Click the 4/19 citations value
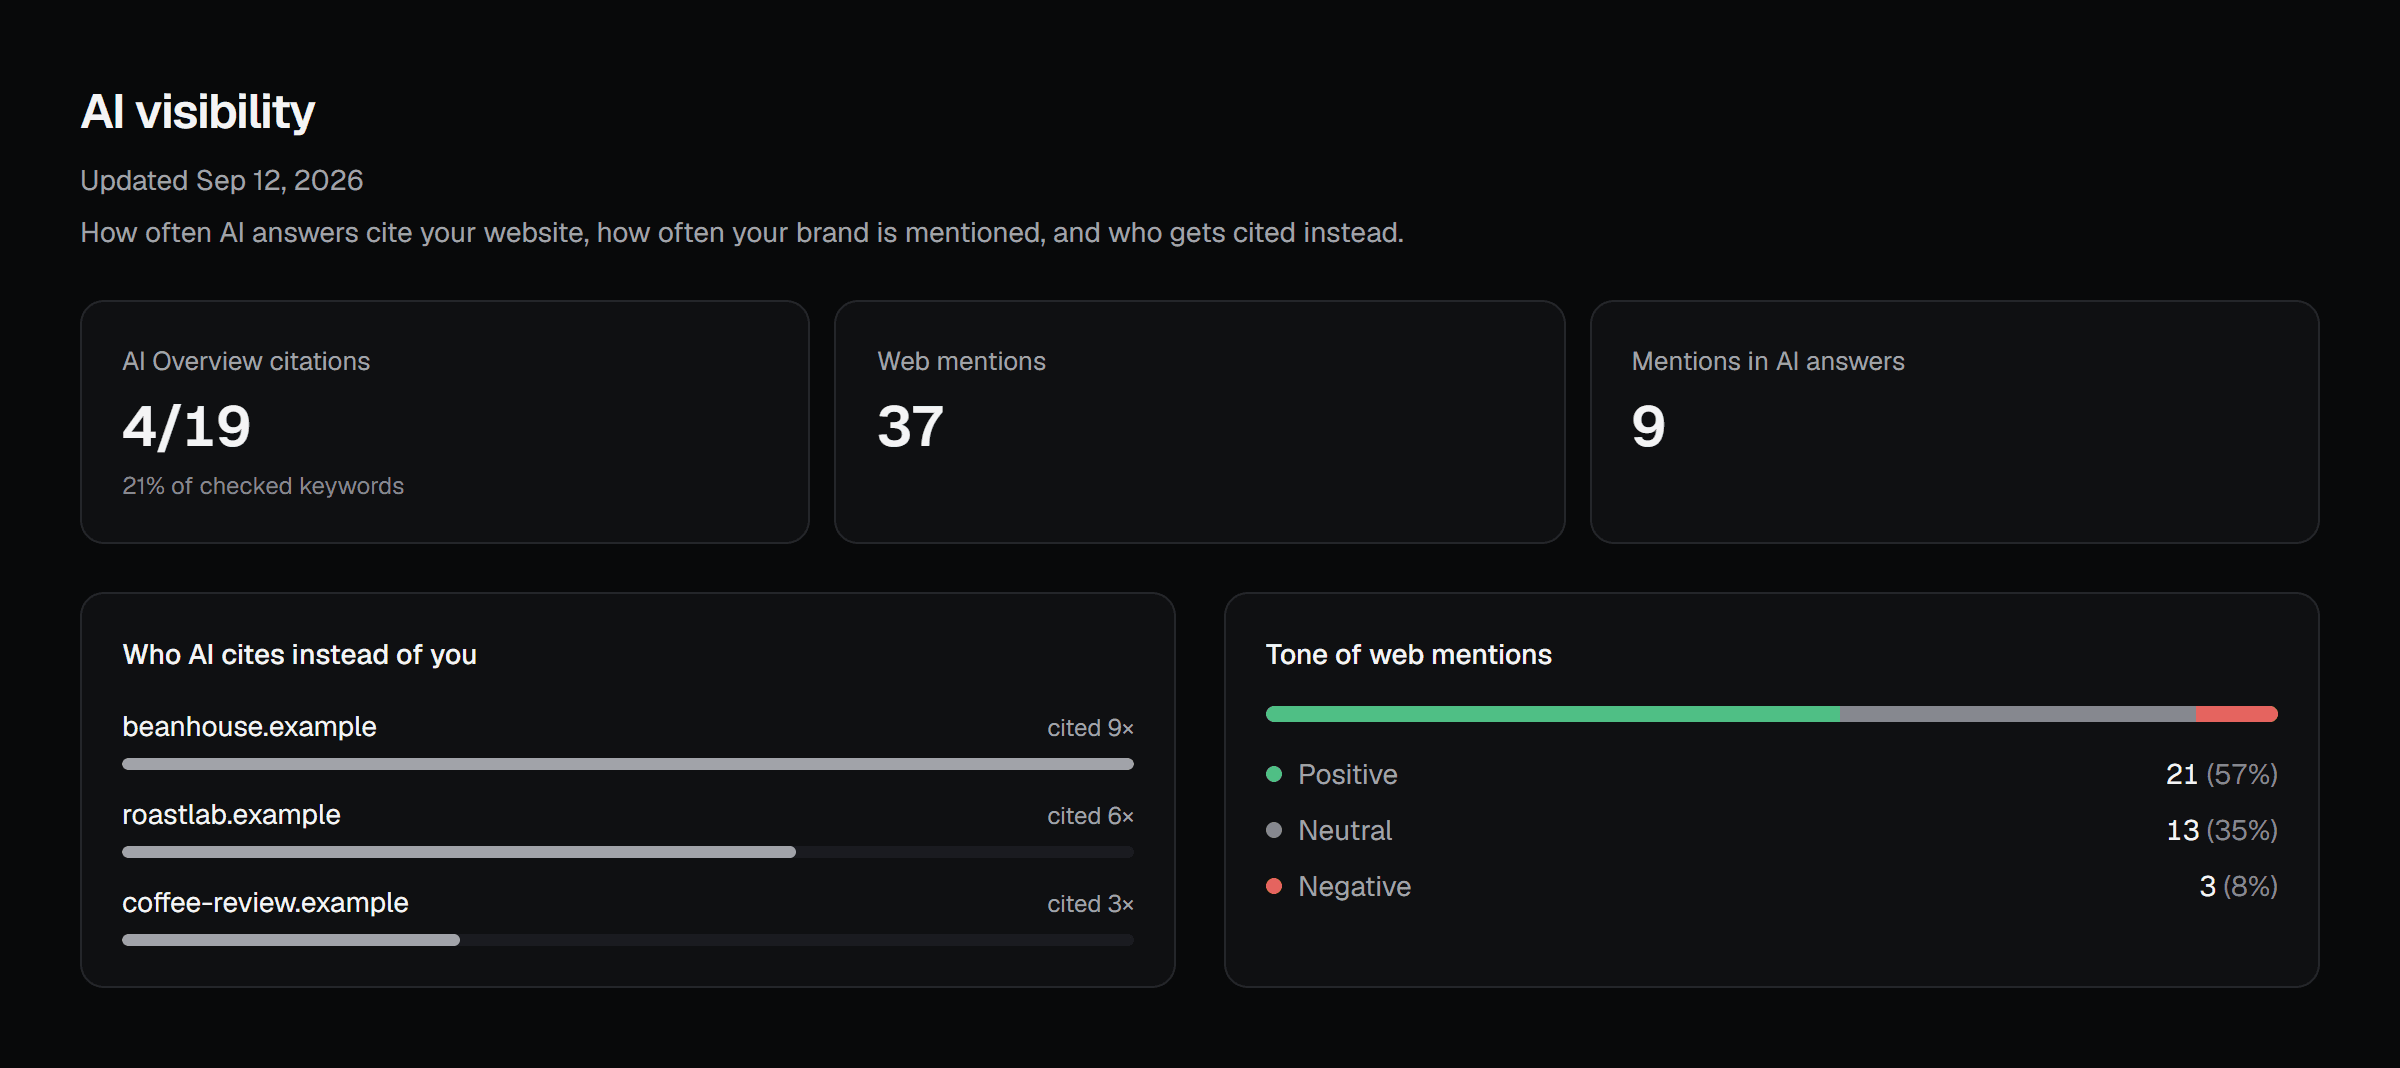 pyautogui.click(x=186, y=426)
